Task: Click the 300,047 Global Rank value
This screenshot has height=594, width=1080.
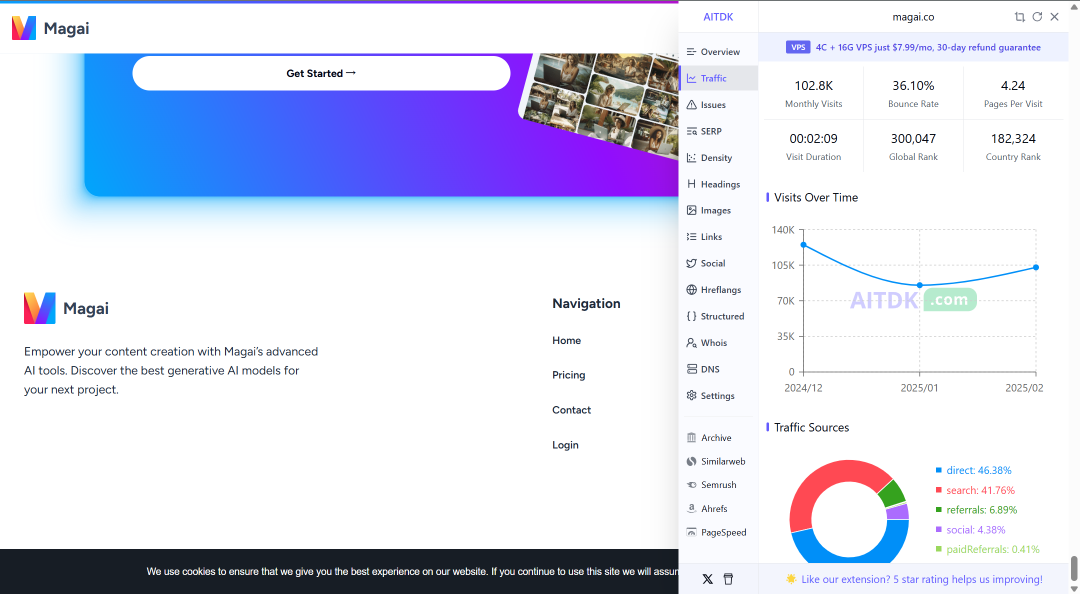Action: (913, 139)
